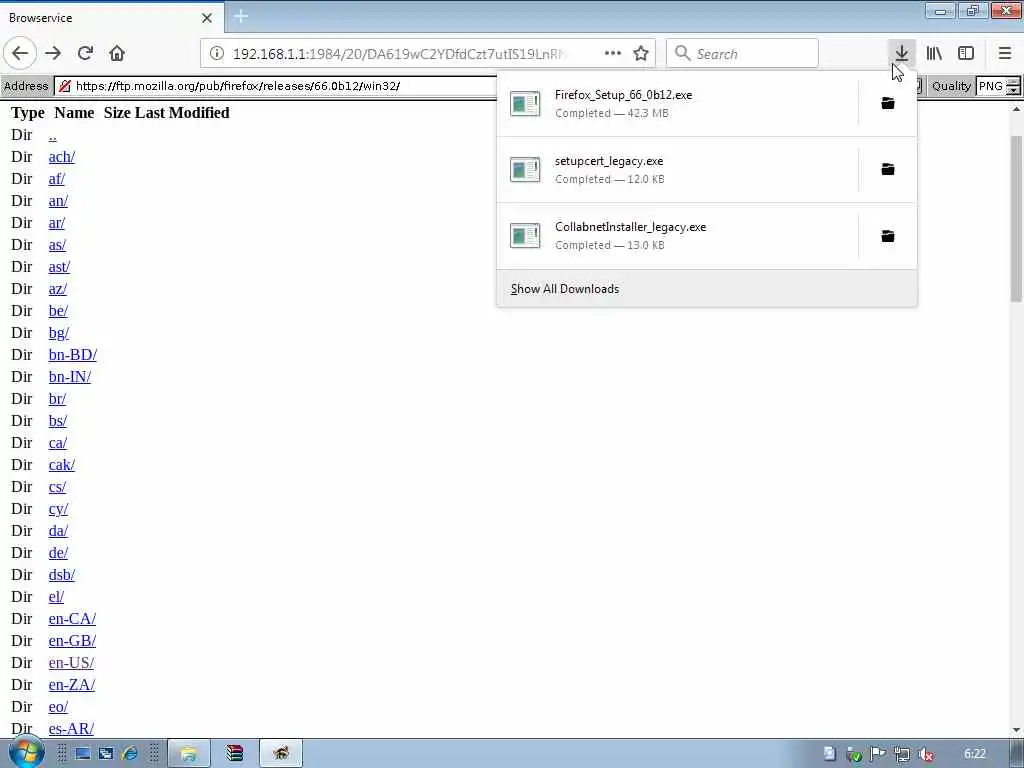Open Windows Explorer taskbar button
This screenshot has height=768, width=1024.
click(x=189, y=754)
